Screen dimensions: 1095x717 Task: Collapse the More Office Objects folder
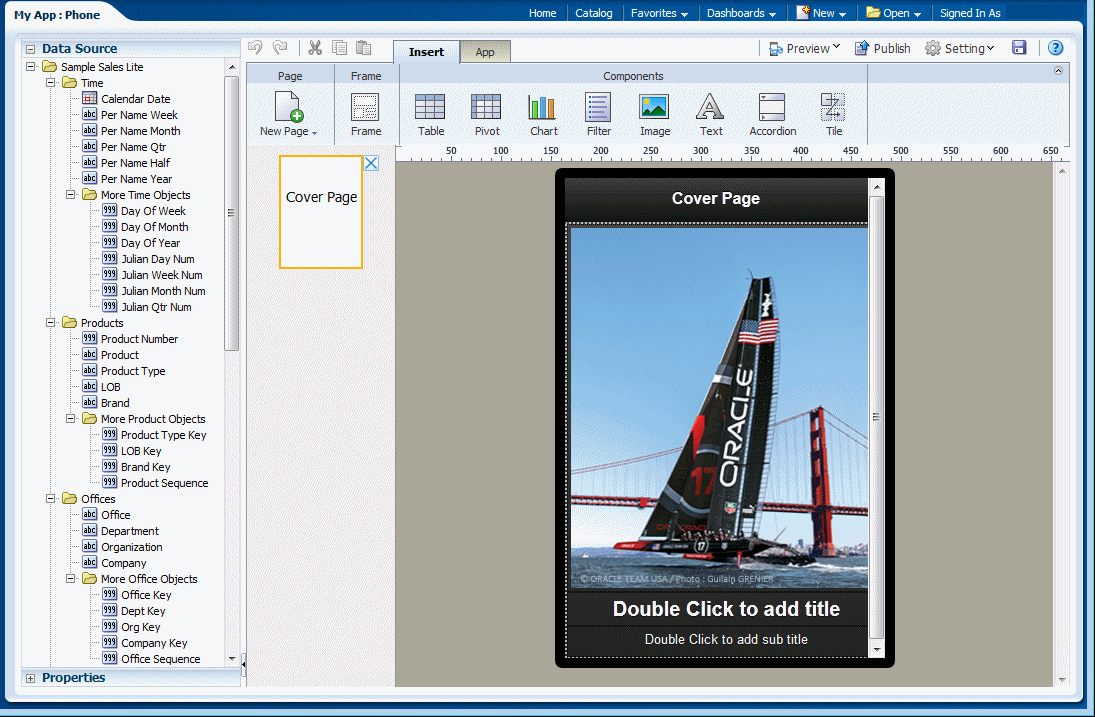pyautogui.click(x=71, y=579)
